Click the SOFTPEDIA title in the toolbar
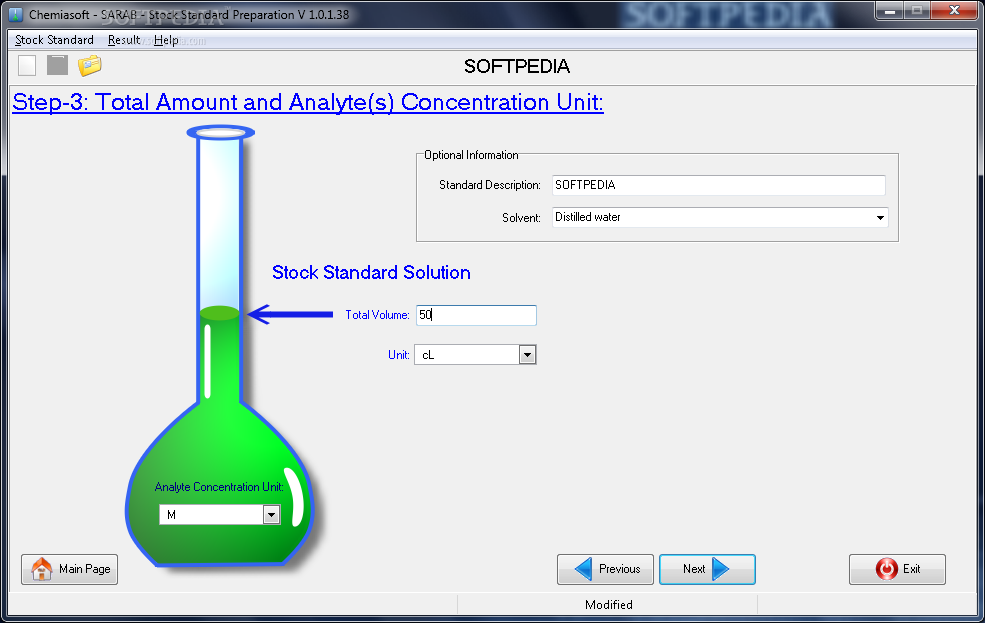This screenshot has height=623, width=985. 516,66
